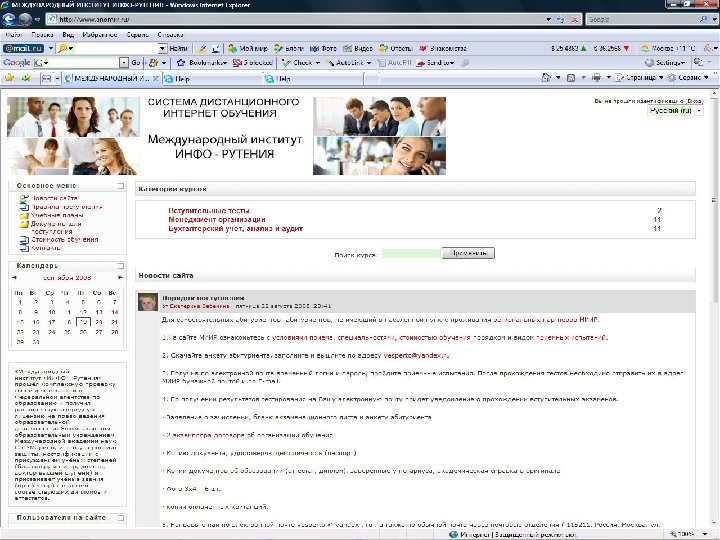Open the Google toolbar Bookmarks star
The image size is (720, 540).
click(x=202, y=62)
